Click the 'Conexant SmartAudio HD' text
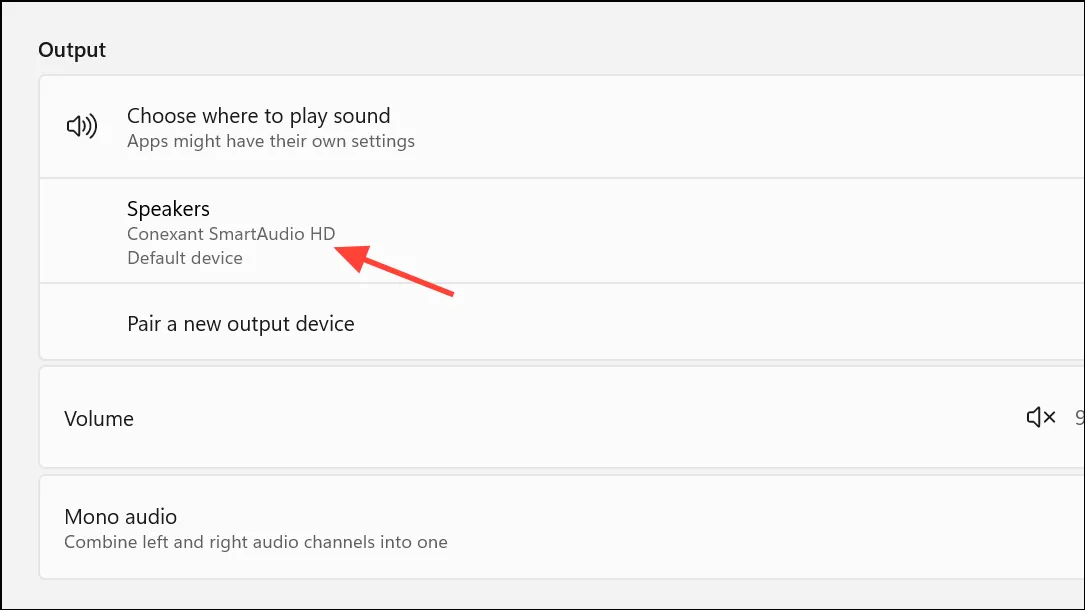Viewport: 1085px width, 610px height. click(231, 234)
